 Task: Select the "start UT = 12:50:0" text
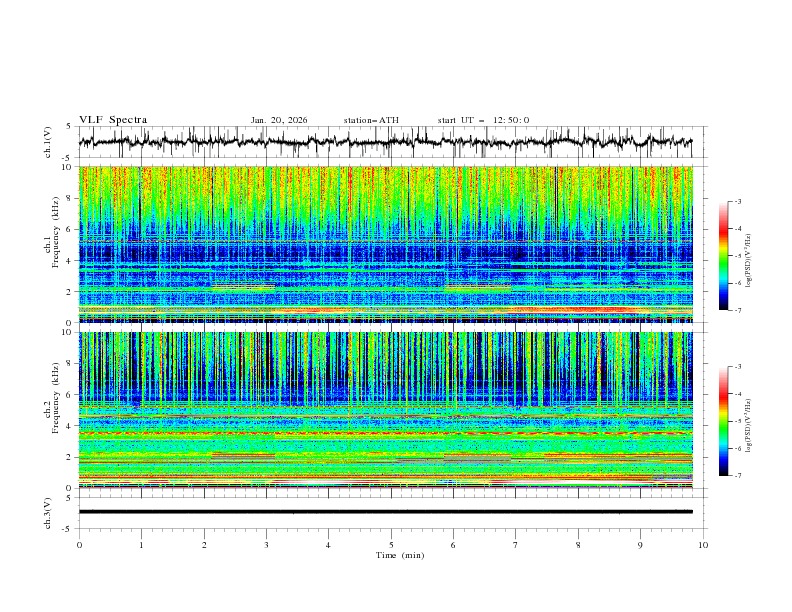coord(483,120)
